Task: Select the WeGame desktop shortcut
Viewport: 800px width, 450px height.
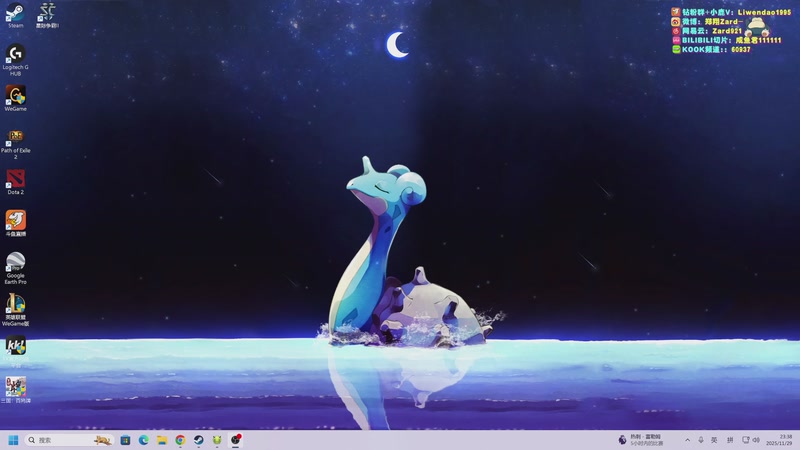Action: point(15,98)
